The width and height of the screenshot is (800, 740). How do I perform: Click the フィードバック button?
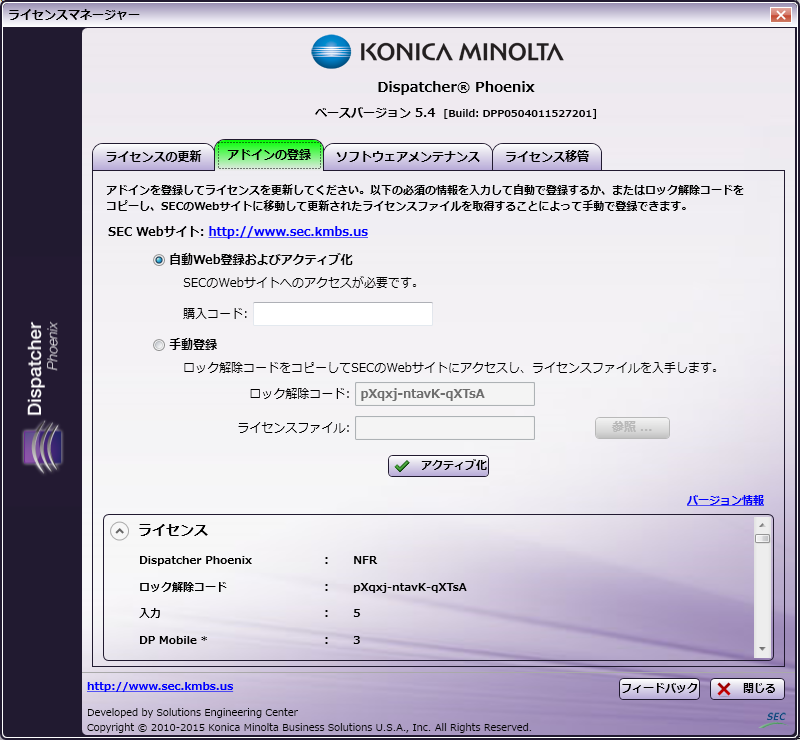[x=659, y=688]
